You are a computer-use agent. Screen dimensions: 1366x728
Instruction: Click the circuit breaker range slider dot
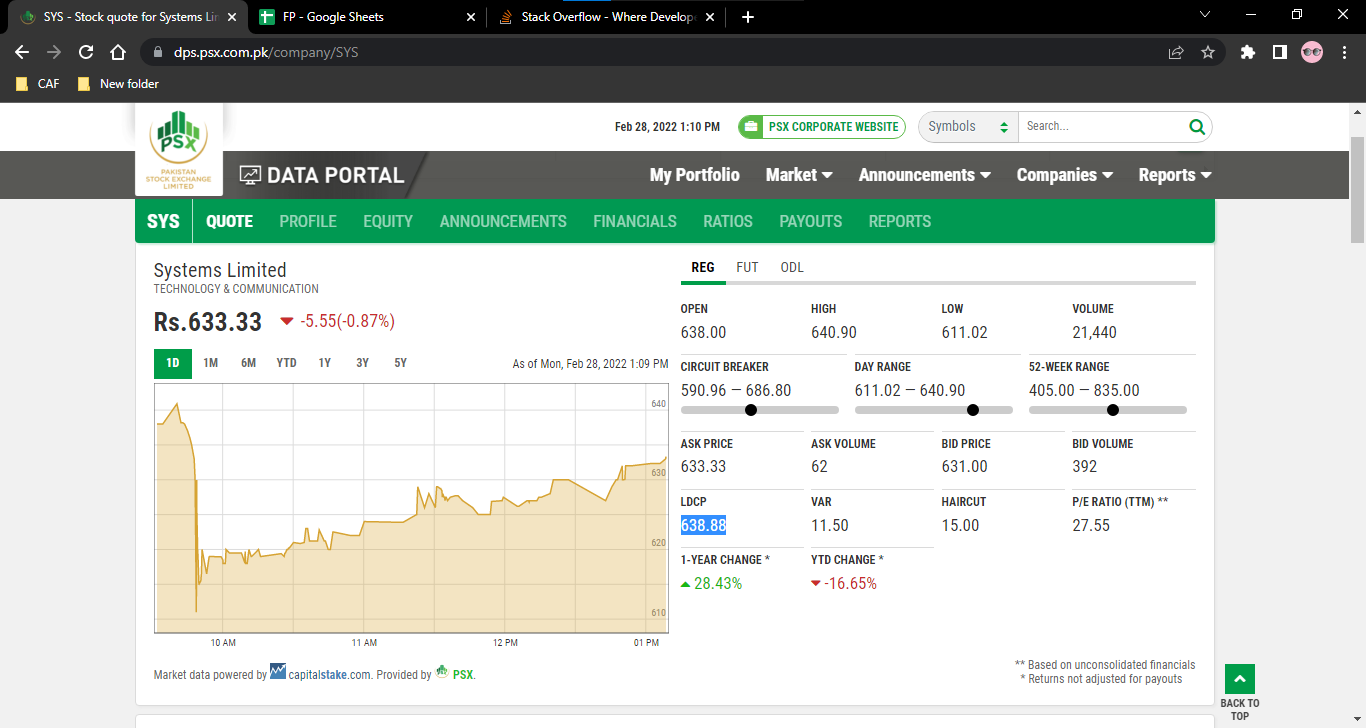tap(751, 410)
